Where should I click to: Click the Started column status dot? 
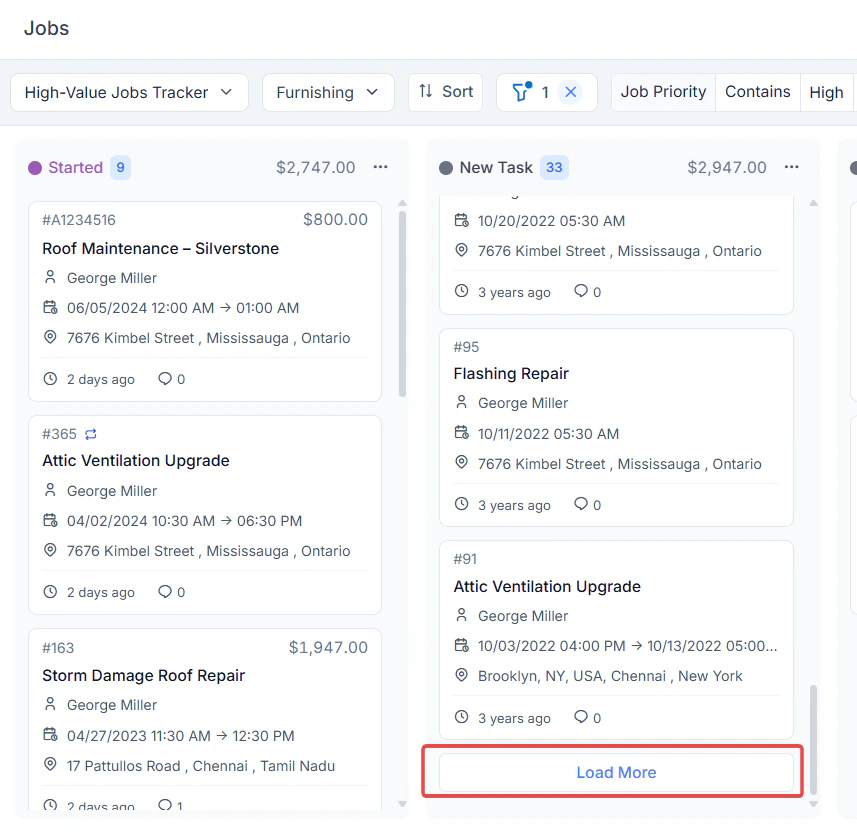[35, 168]
